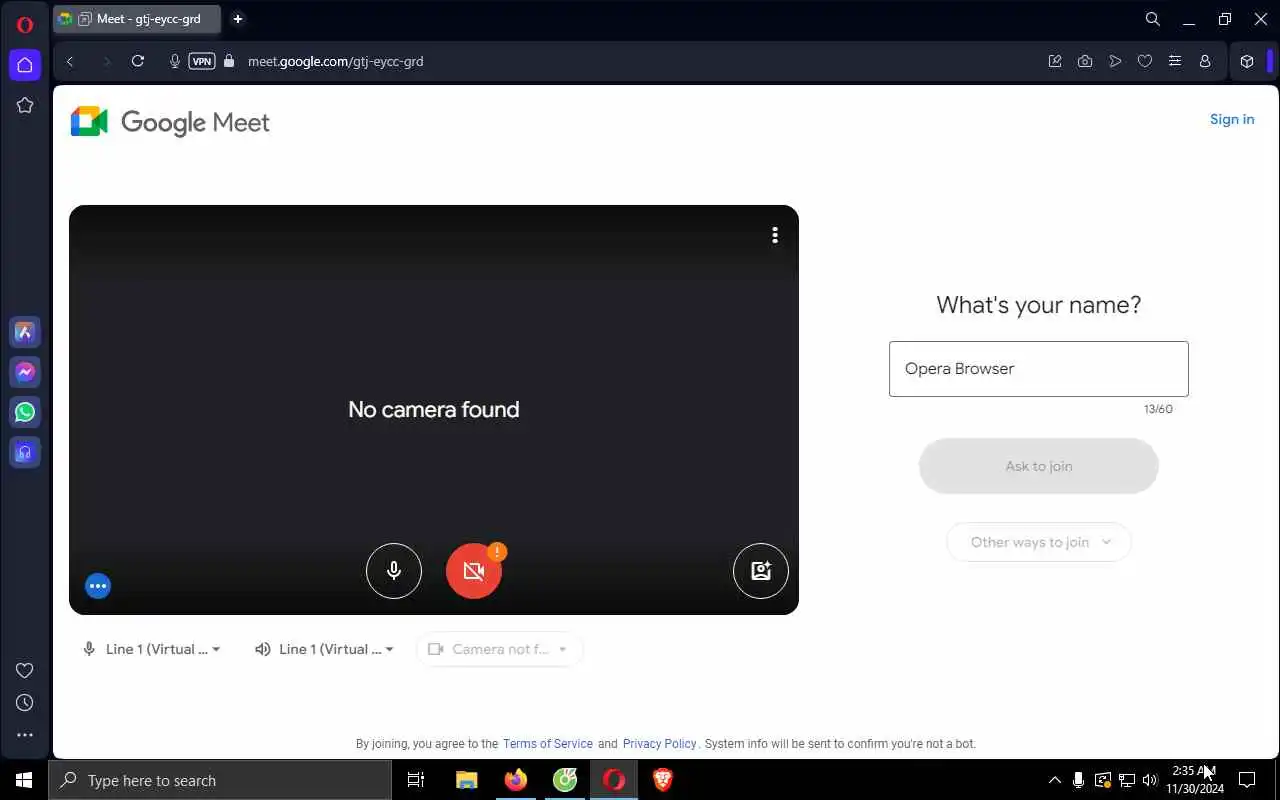The height and width of the screenshot is (800, 1280).
Task: Open a new tab with plus button
Action: click(238, 19)
